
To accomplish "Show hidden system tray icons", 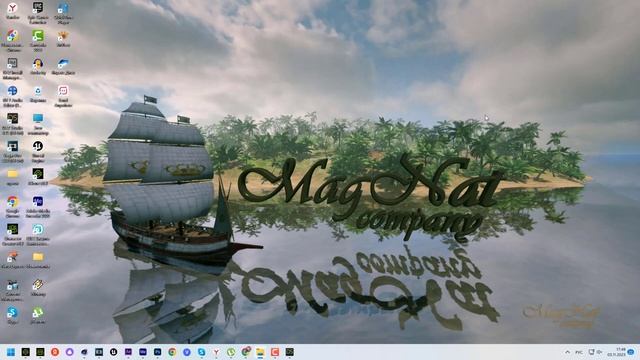I will [567, 352].
